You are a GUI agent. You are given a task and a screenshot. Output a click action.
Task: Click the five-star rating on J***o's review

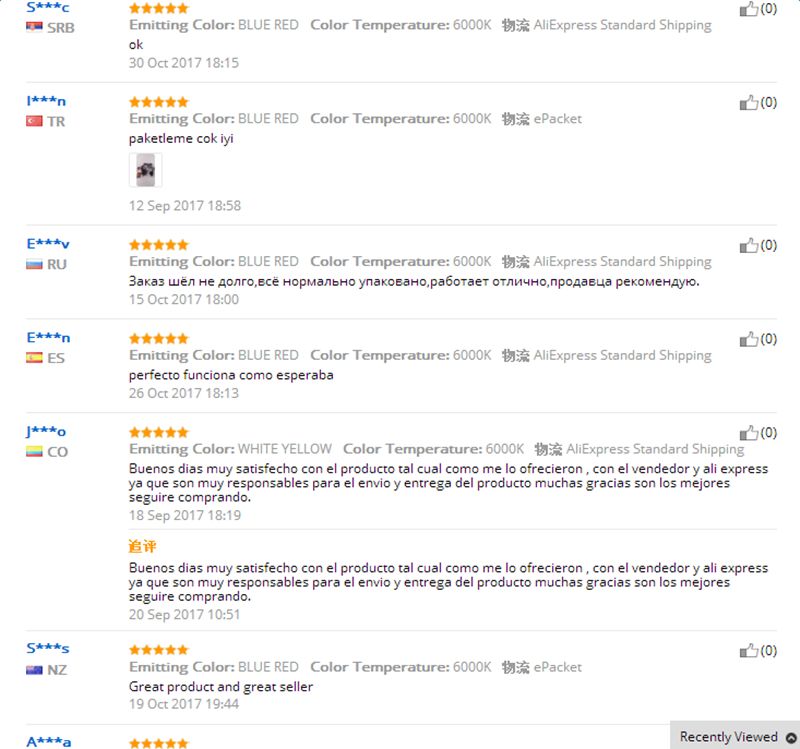[x=159, y=433]
